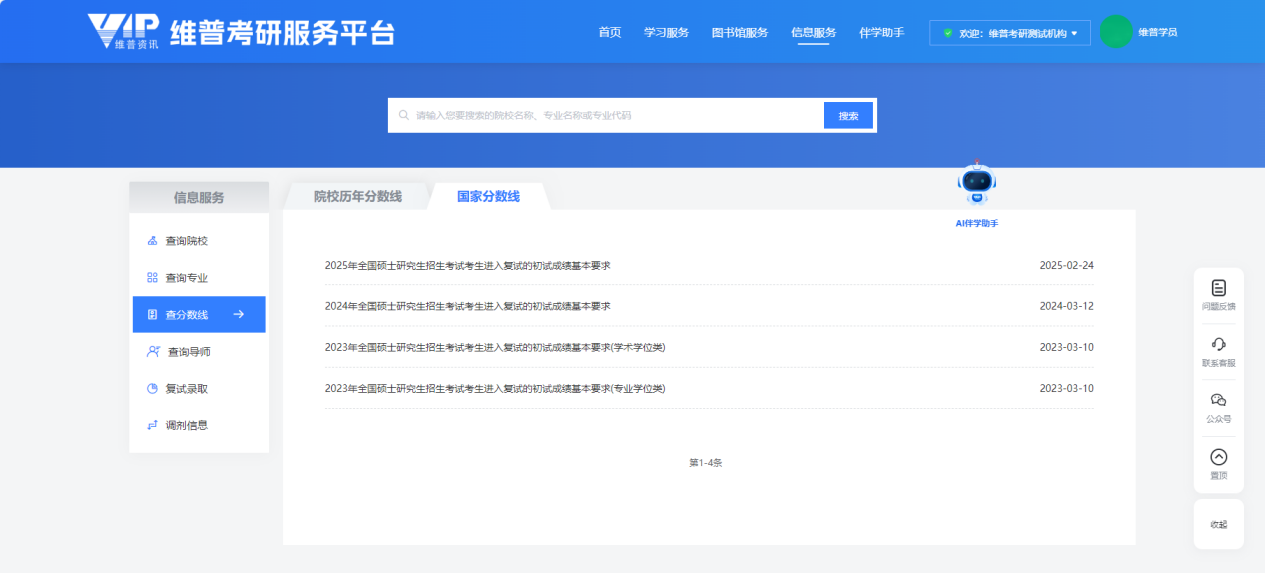
Task: Open the 2023年 学术学位类 score requirement link
Action: (x=494, y=348)
